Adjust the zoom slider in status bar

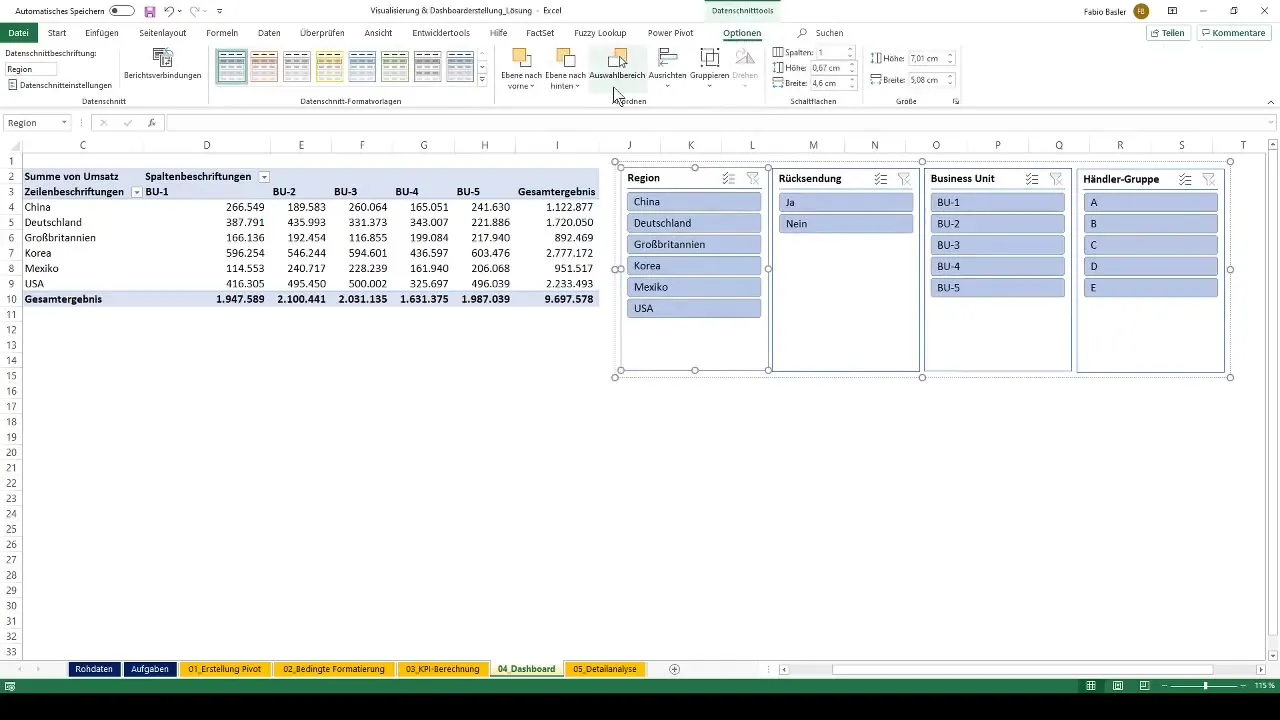point(1205,686)
